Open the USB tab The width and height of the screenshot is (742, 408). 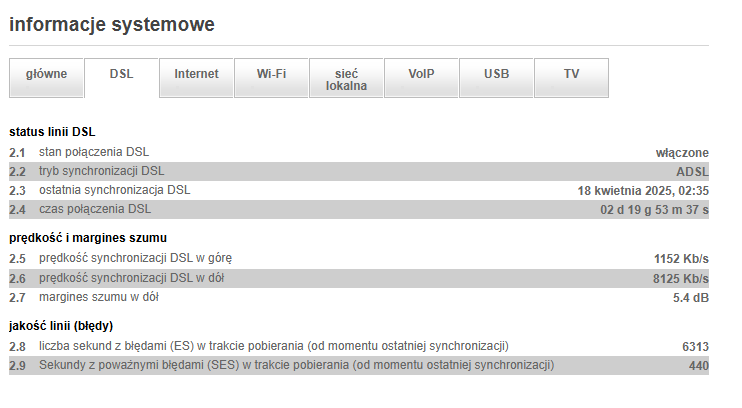[496, 74]
